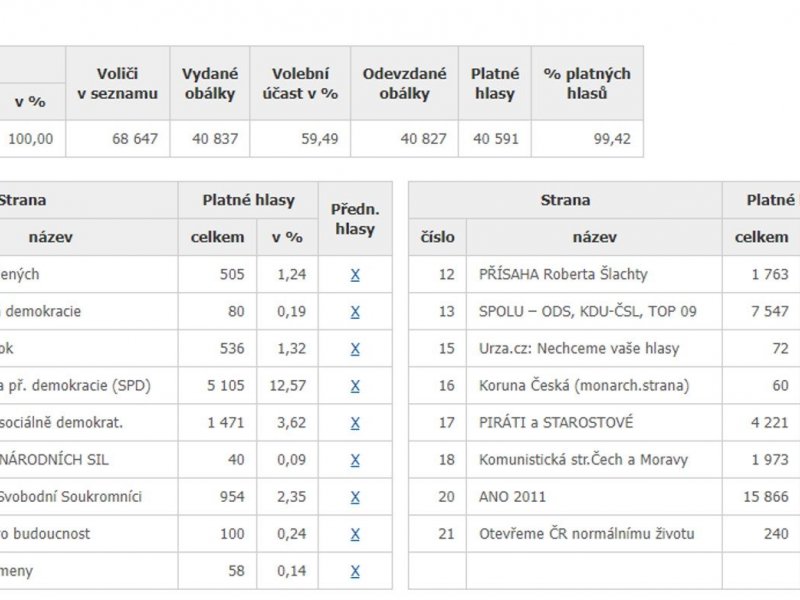The height and width of the screenshot is (600, 800).
Task: Select the 15 866 votes cell for ANO
Action: pyautogui.click(x=761, y=497)
